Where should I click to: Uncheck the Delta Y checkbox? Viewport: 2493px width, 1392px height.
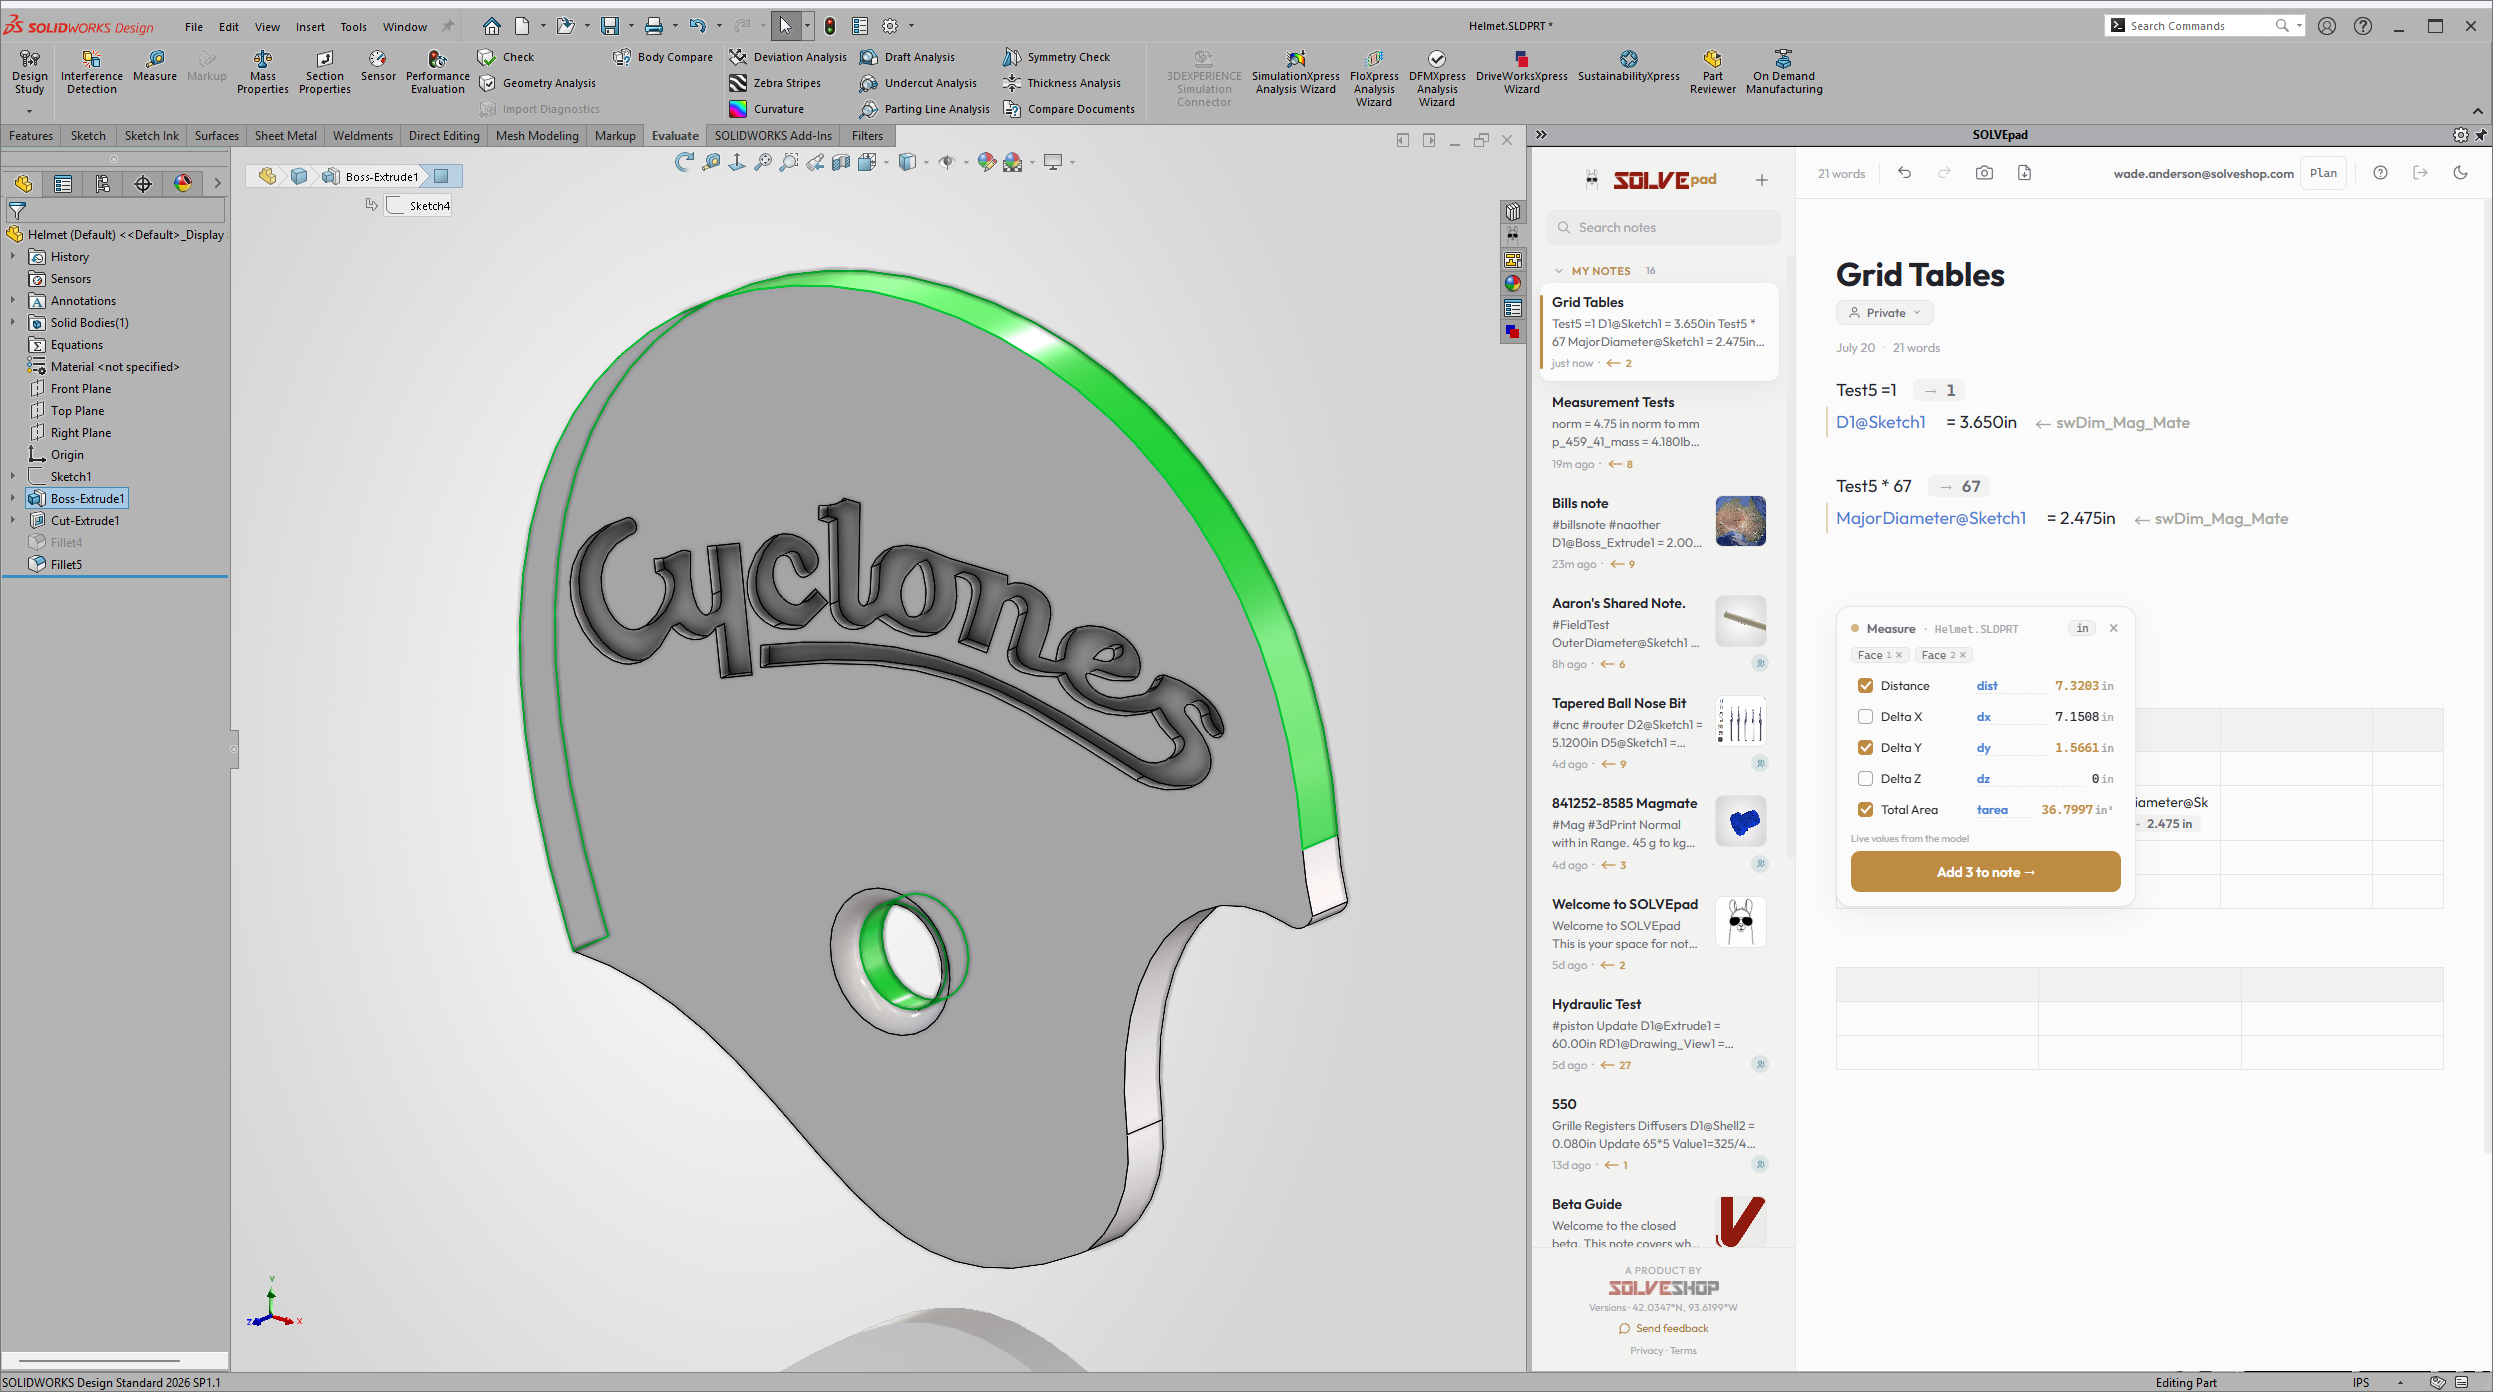(x=1865, y=748)
